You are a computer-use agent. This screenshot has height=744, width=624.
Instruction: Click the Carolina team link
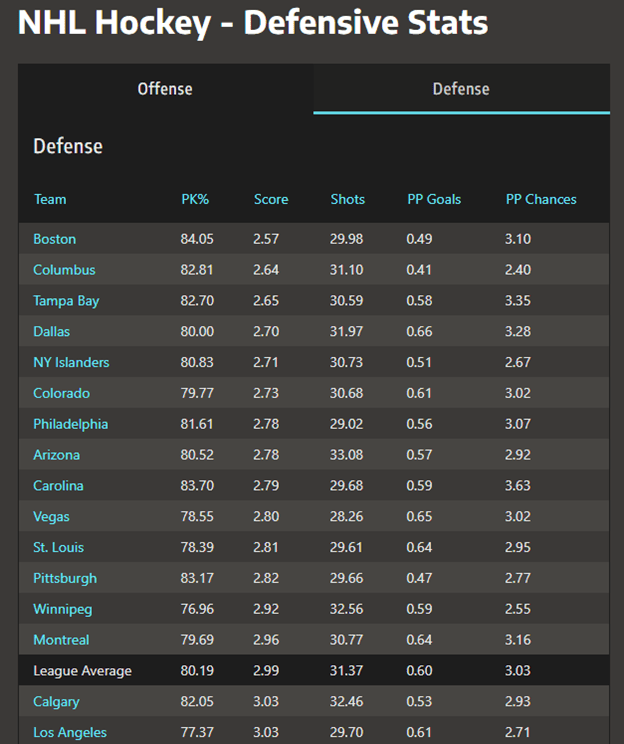pyautogui.click(x=58, y=486)
